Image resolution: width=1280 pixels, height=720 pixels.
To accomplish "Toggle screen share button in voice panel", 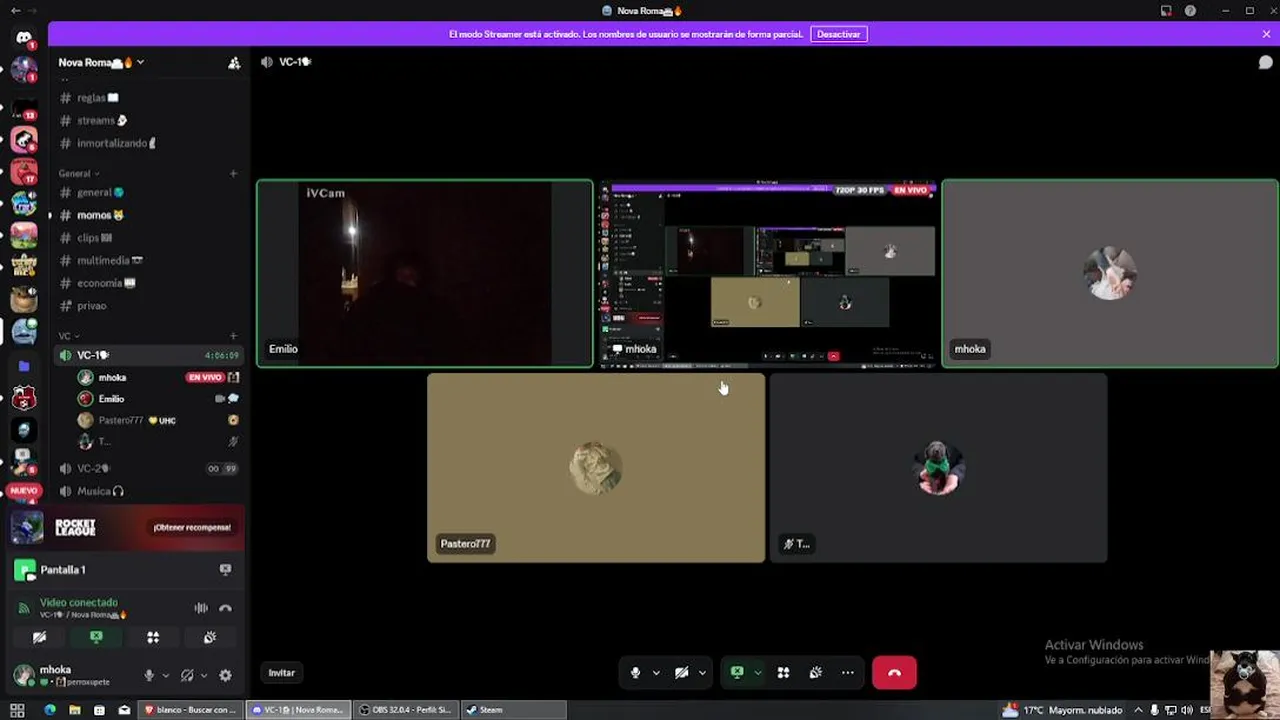I will pyautogui.click(x=96, y=637).
